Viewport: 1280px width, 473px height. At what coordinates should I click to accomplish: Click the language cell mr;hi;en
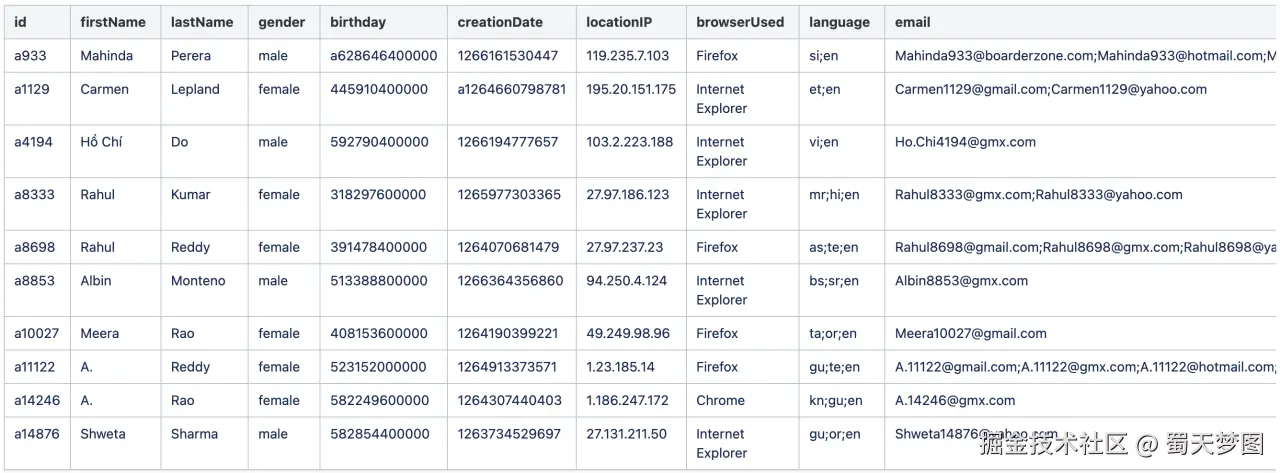pos(834,195)
